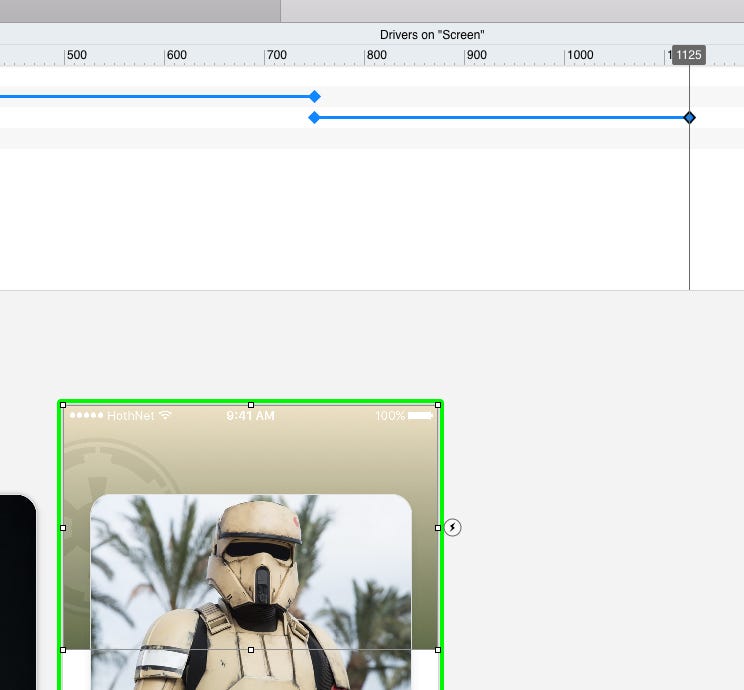744x690 pixels.
Task: Click the 800 mark on the timeline ruler
Action: (376, 55)
